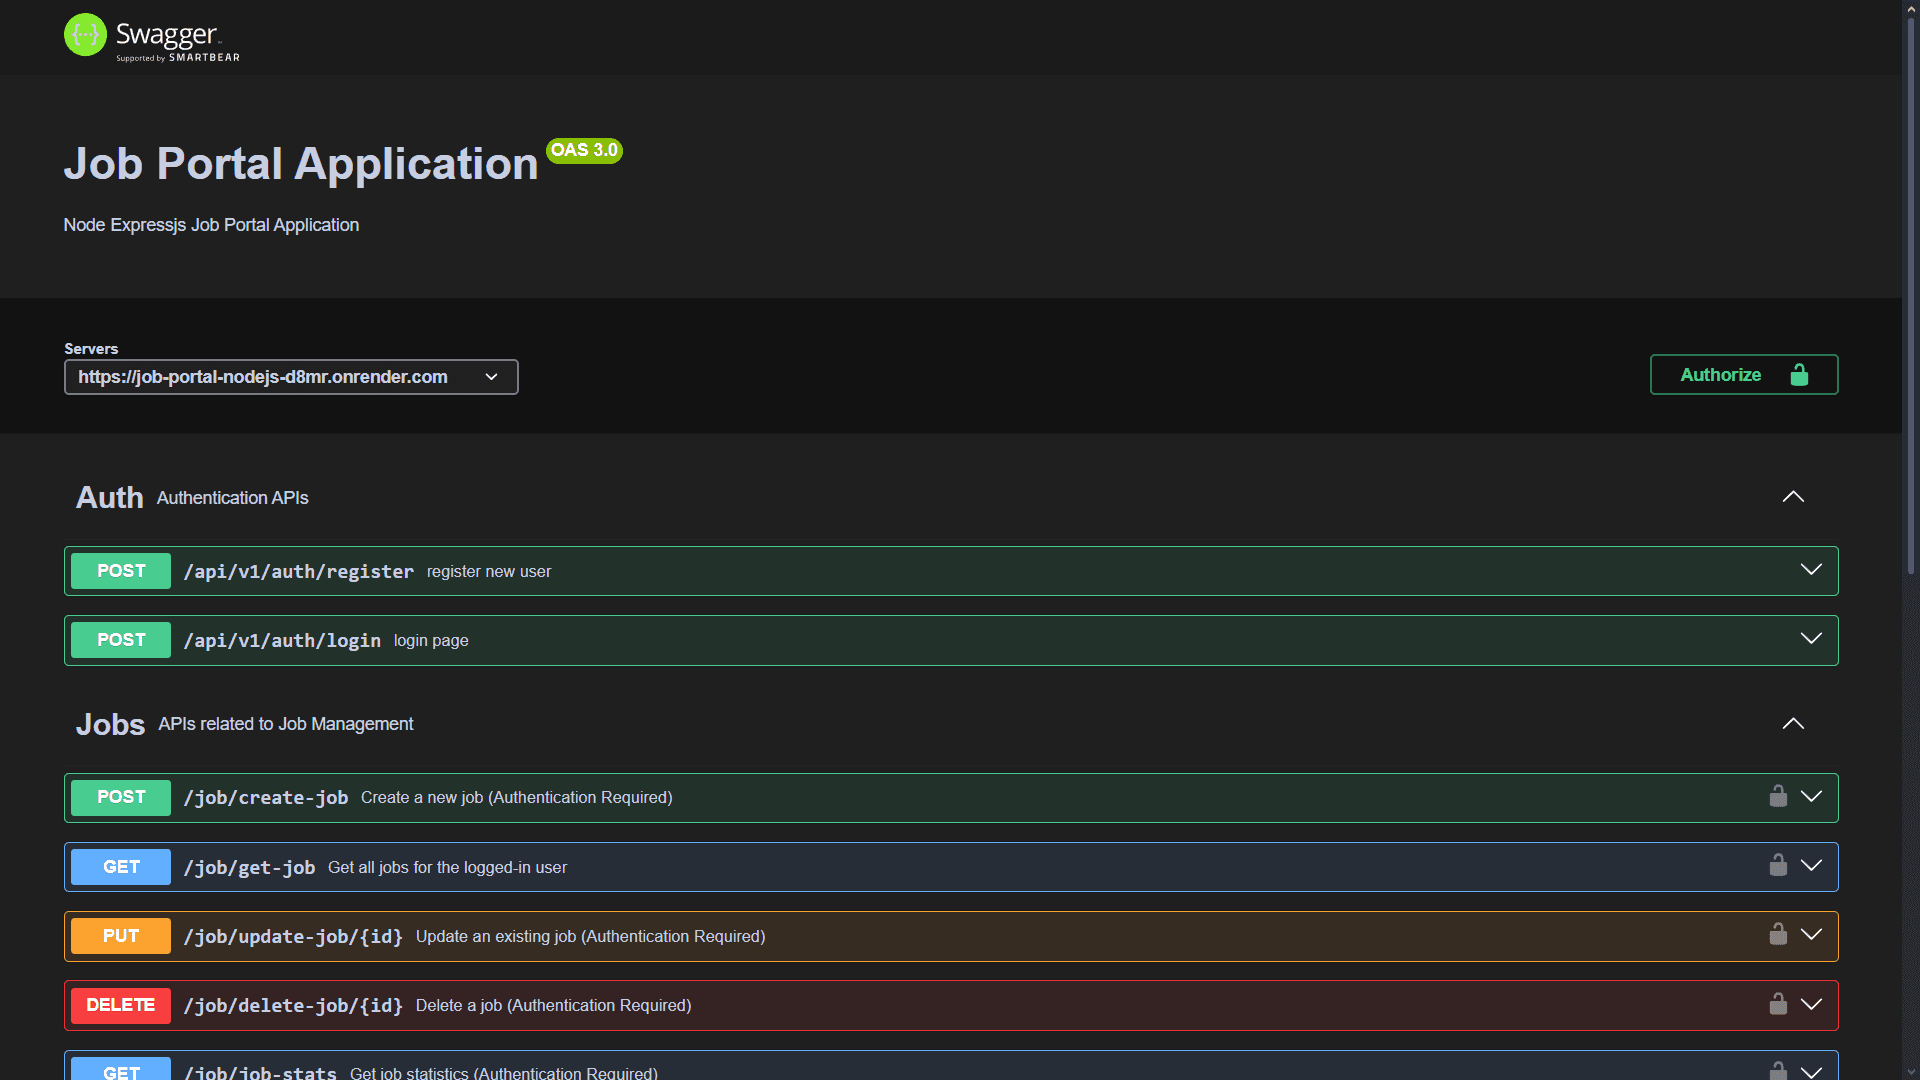
Task: Click 'Node Expressjs Job Portal Application' description
Action: coord(211,225)
